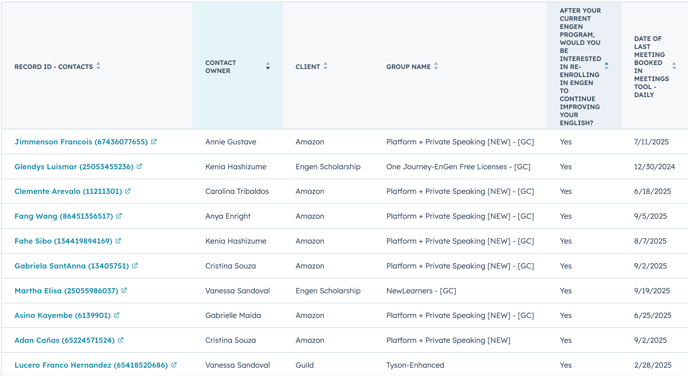Screen dimensions: 688x376
Task: Click external link icon next to Glendys Luismar
Action: (139, 166)
